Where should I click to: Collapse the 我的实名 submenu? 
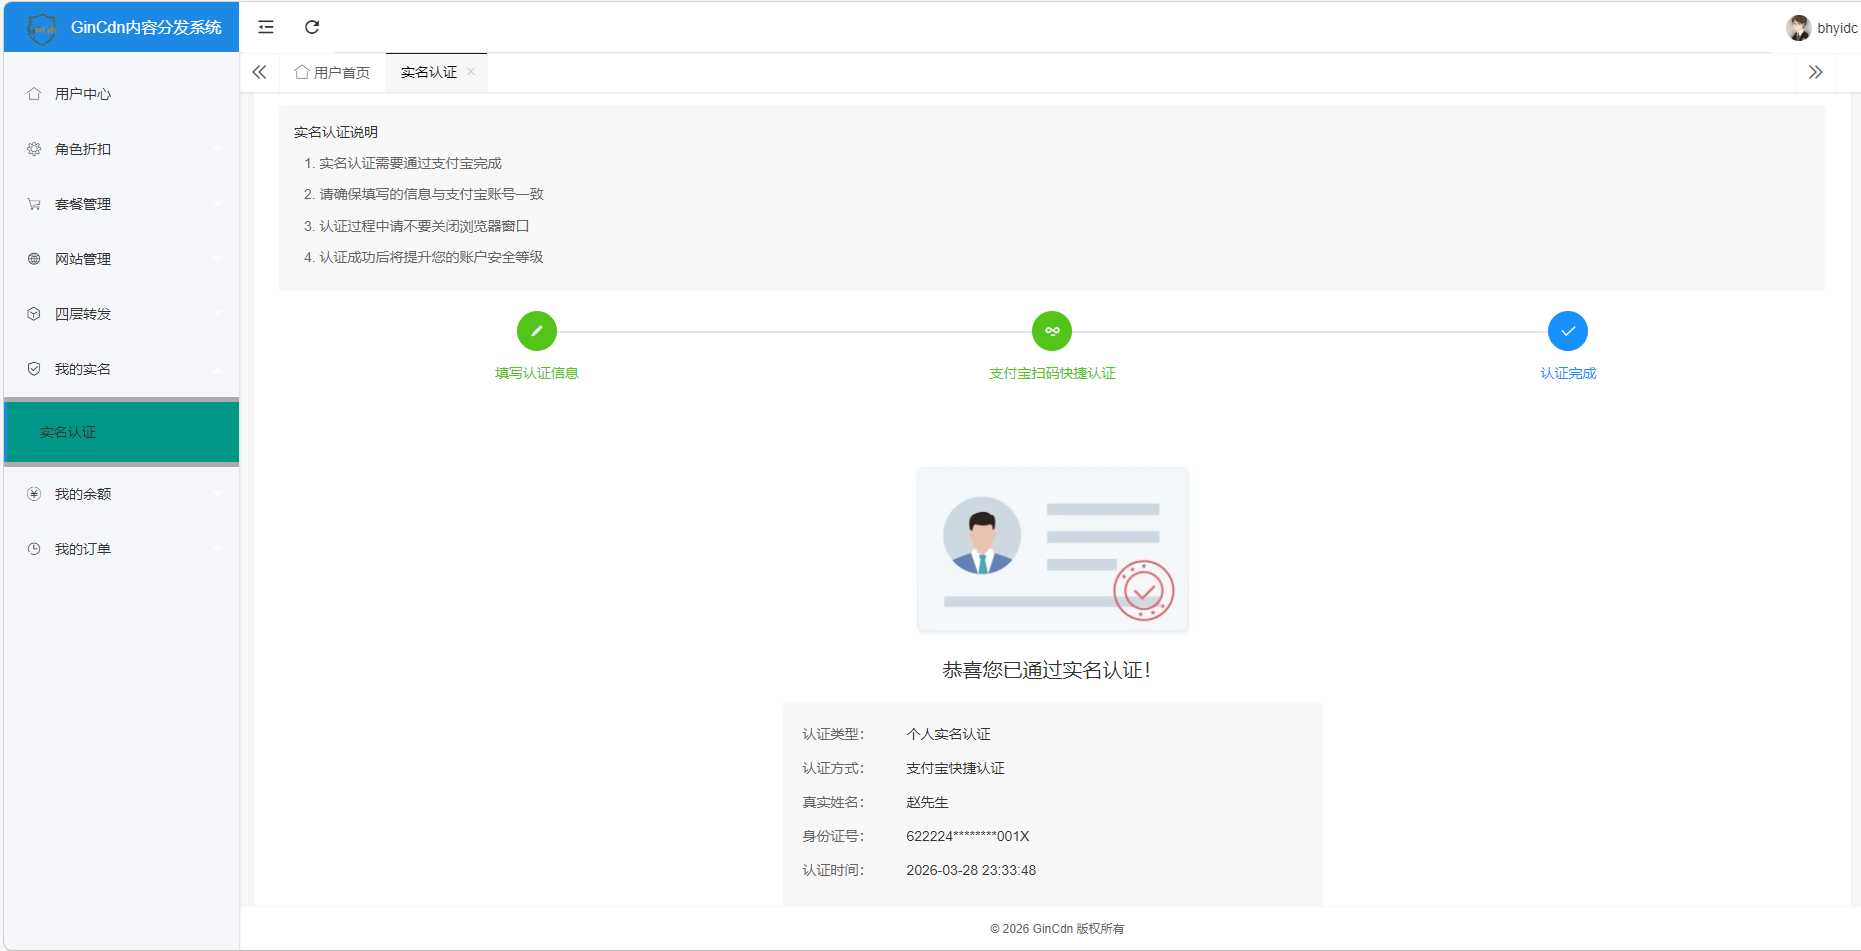[218, 368]
